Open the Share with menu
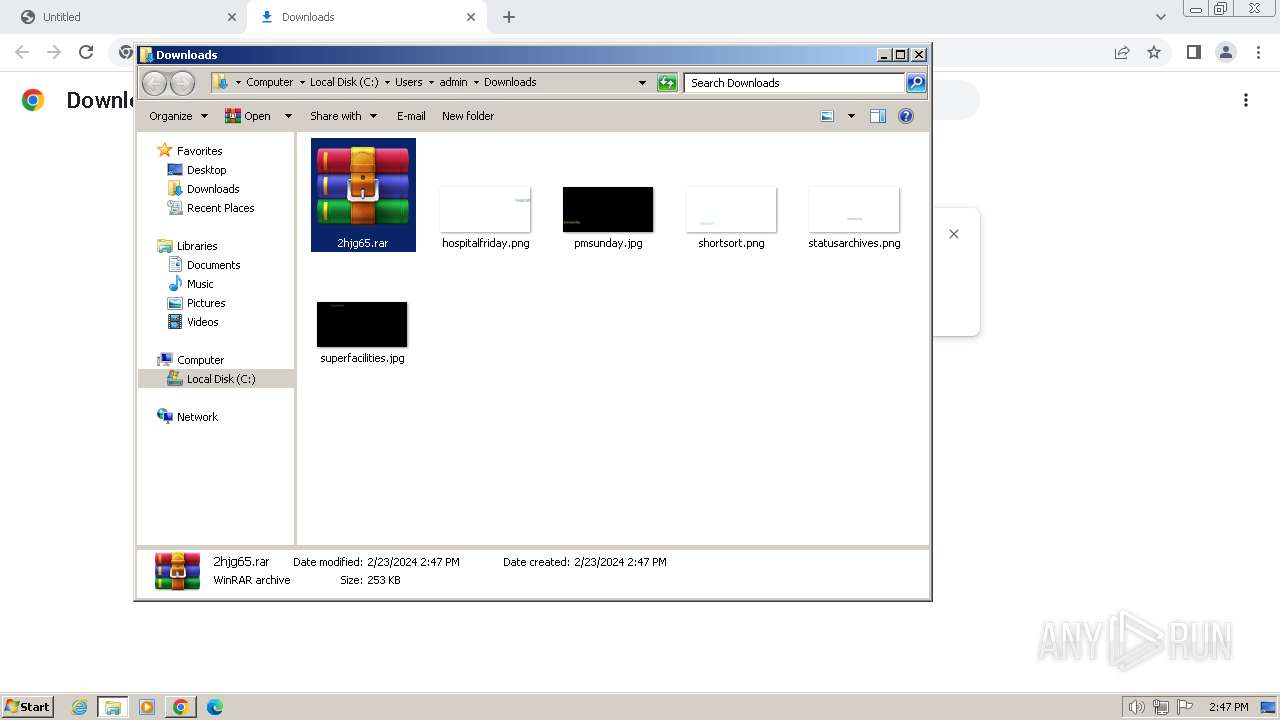This screenshot has width=1280, height=720. coord(343,116)
